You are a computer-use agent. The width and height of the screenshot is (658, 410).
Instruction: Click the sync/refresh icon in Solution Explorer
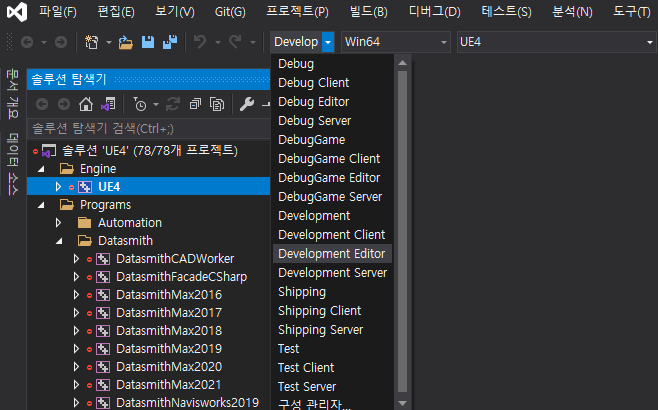(x=172, y=104)
